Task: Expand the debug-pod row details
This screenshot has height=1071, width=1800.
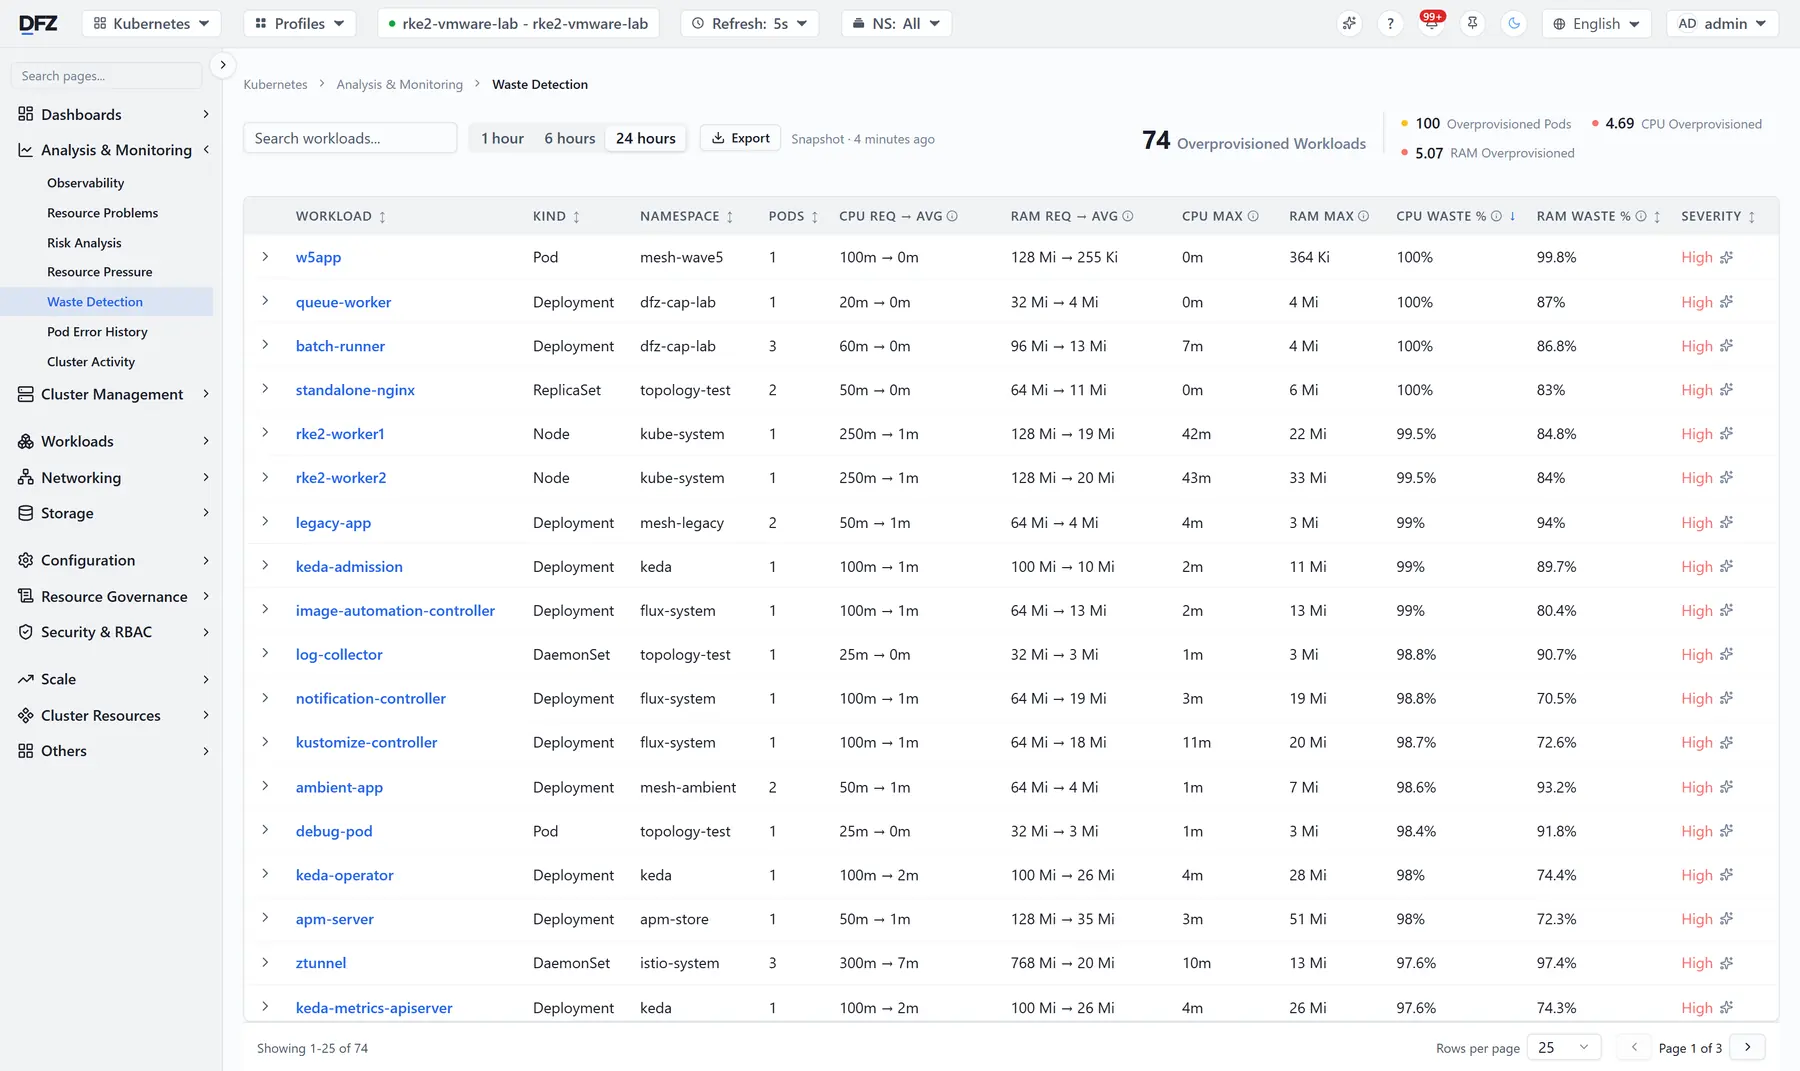Action: (x=265, y=830)
